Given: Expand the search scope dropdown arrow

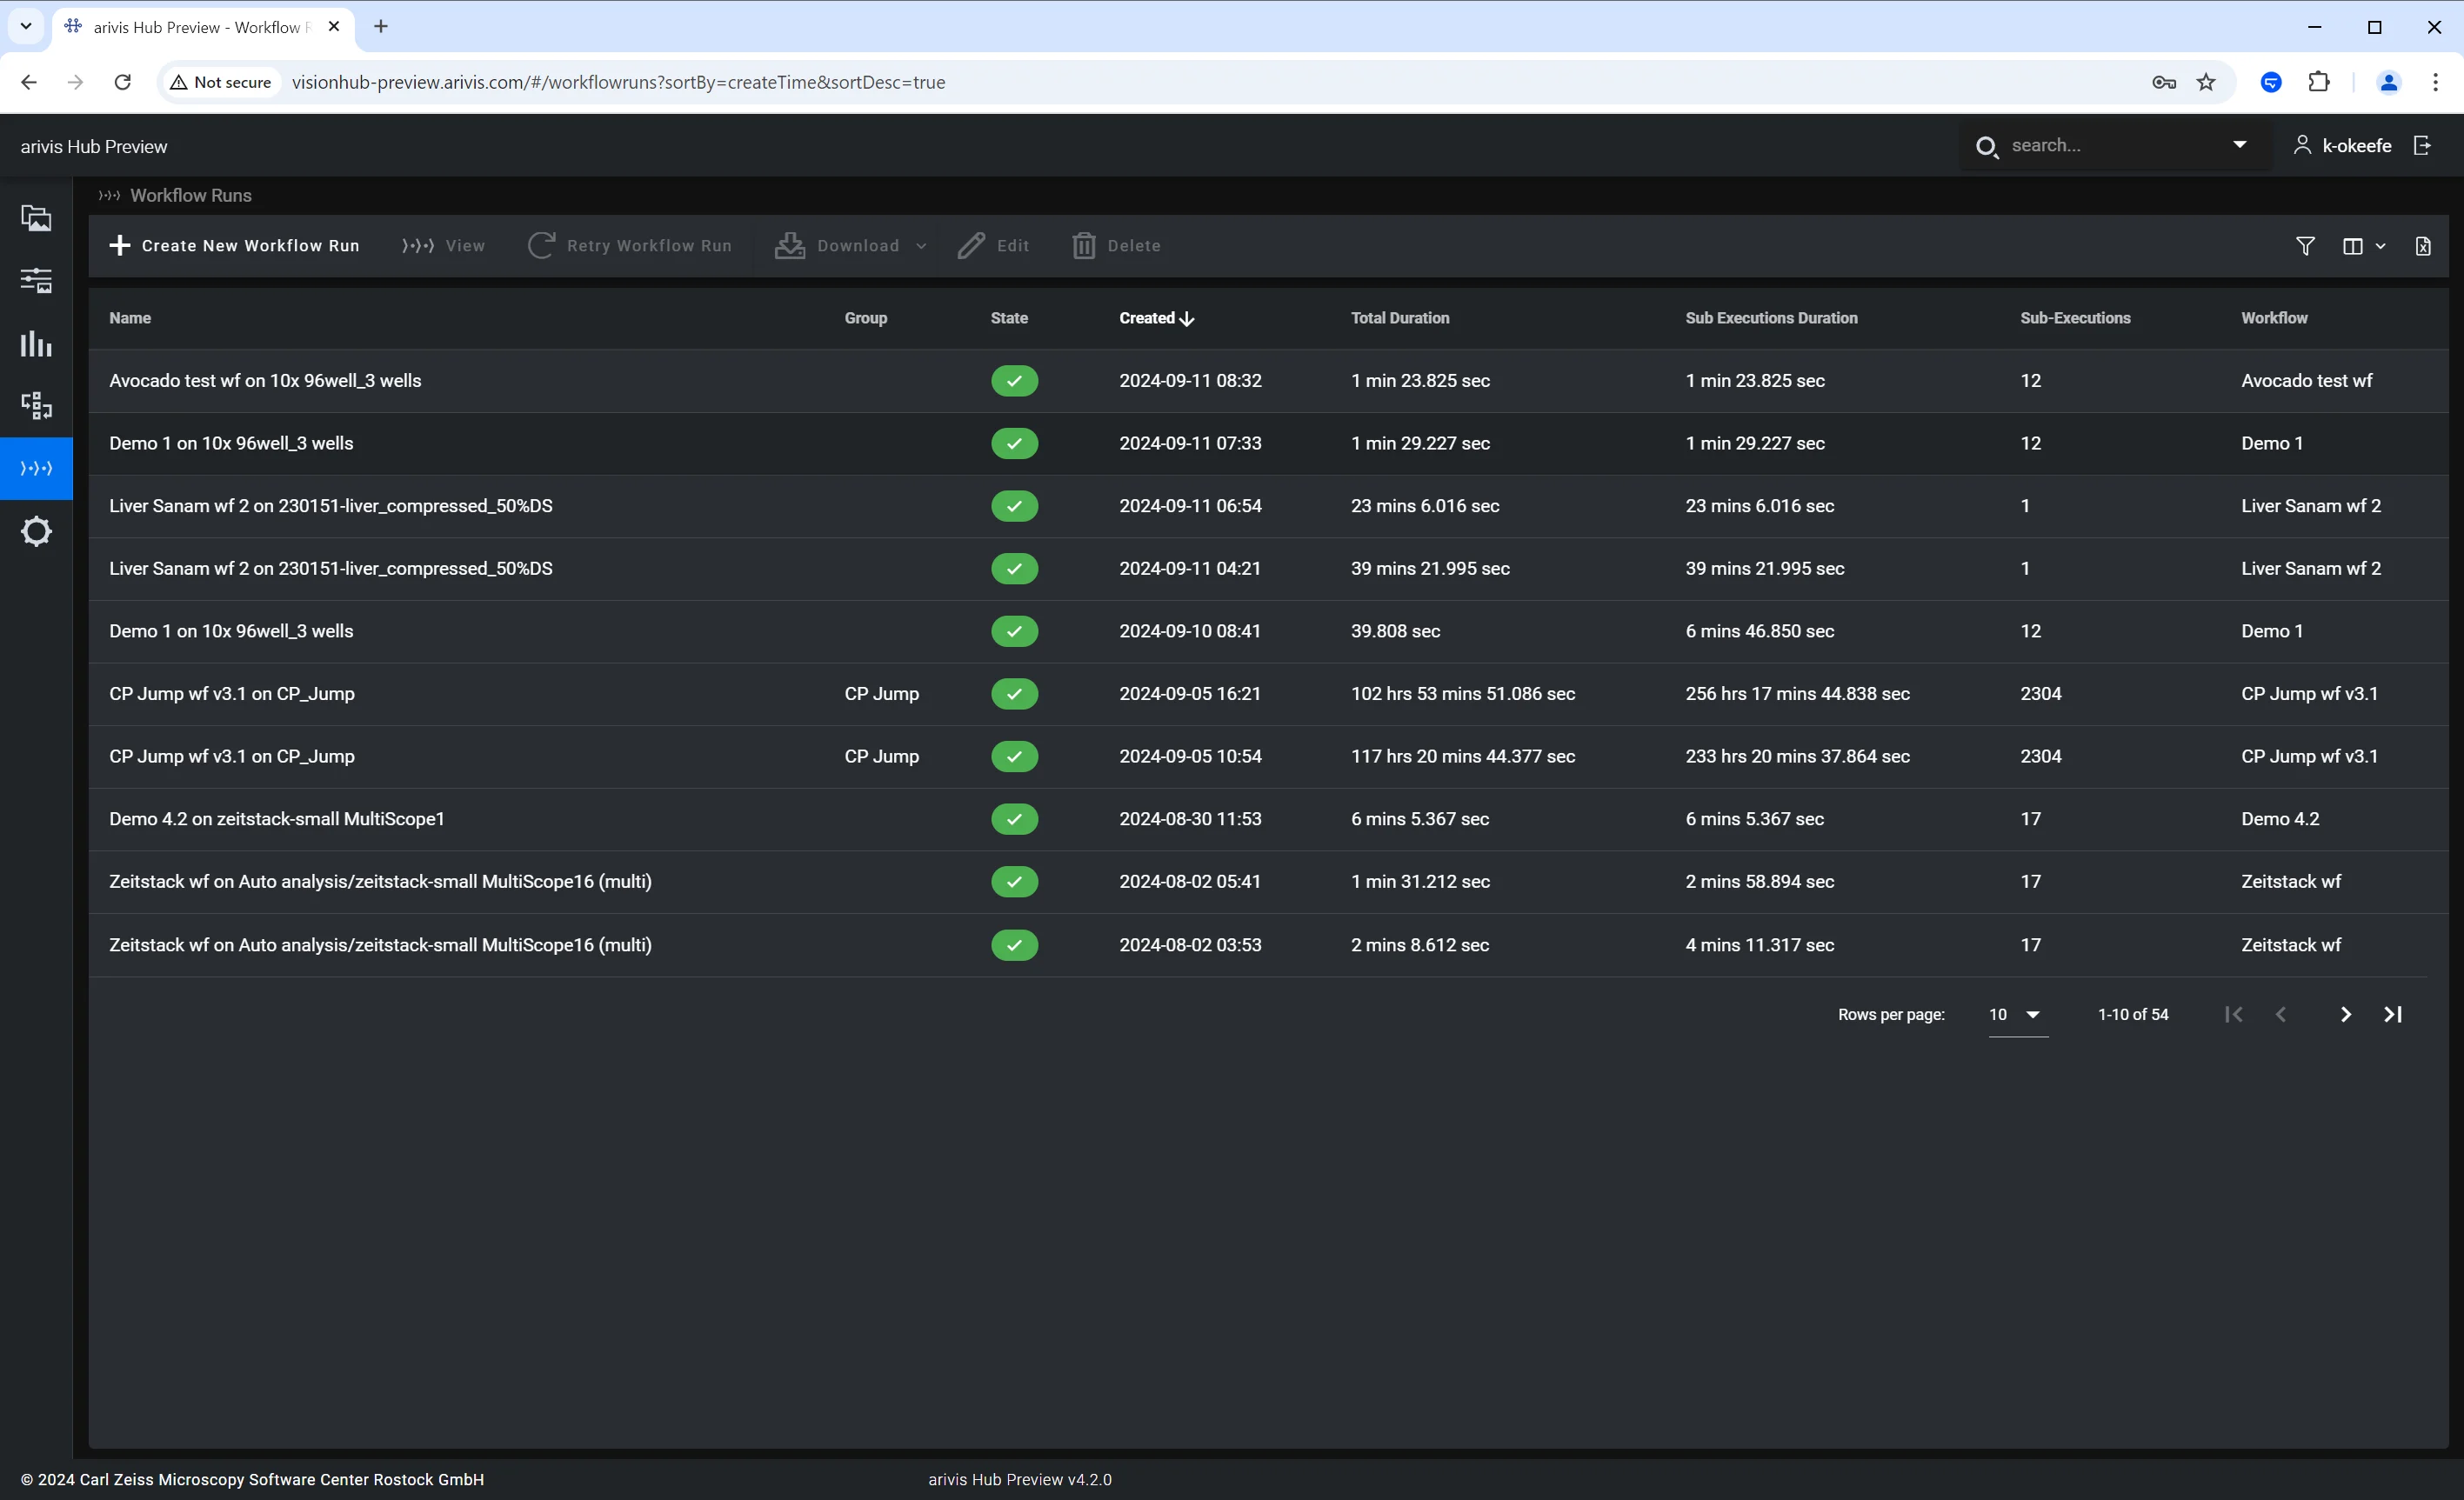Looking at the screenshot, I should click(2240, 145).
